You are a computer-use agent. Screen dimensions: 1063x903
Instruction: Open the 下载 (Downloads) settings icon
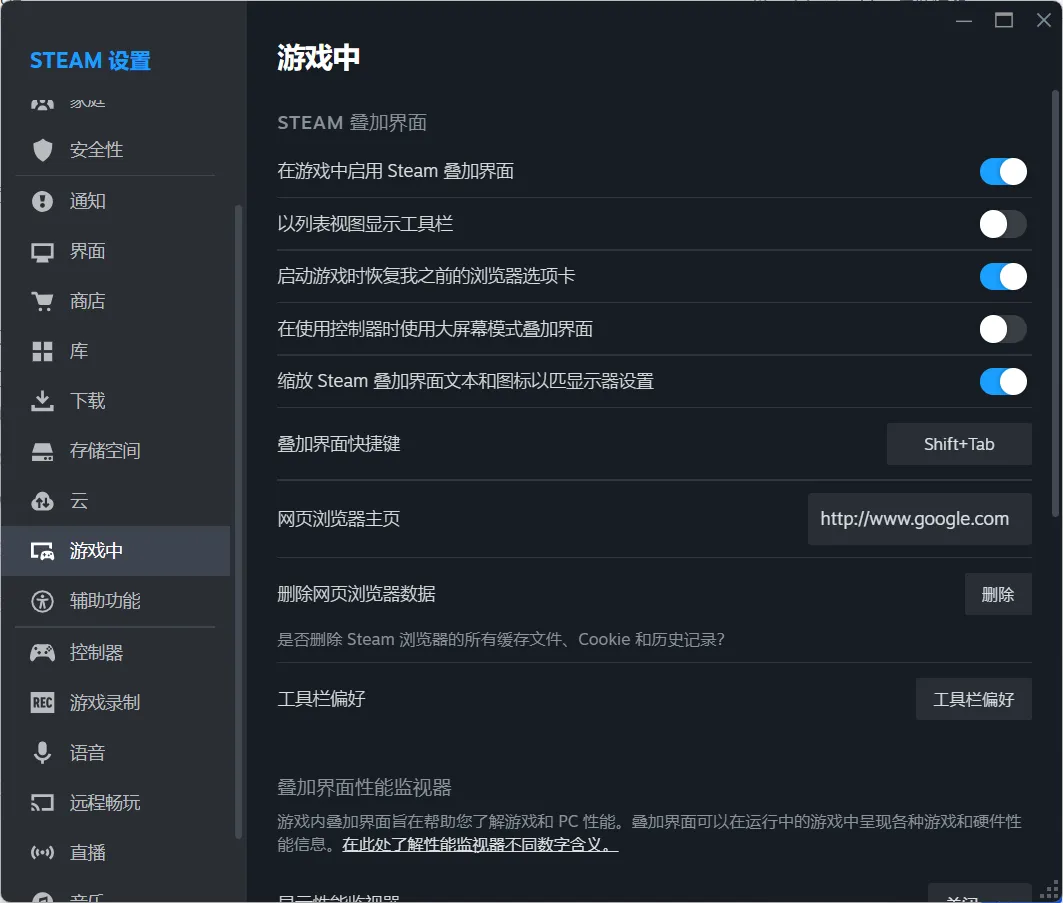click(x=41, y=401)
